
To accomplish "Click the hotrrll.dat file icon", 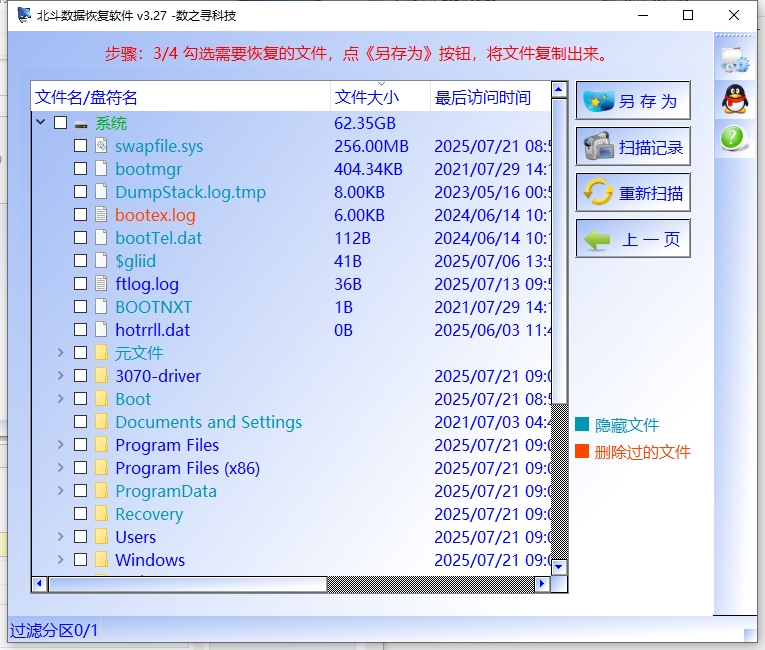I will pos(101,329).
